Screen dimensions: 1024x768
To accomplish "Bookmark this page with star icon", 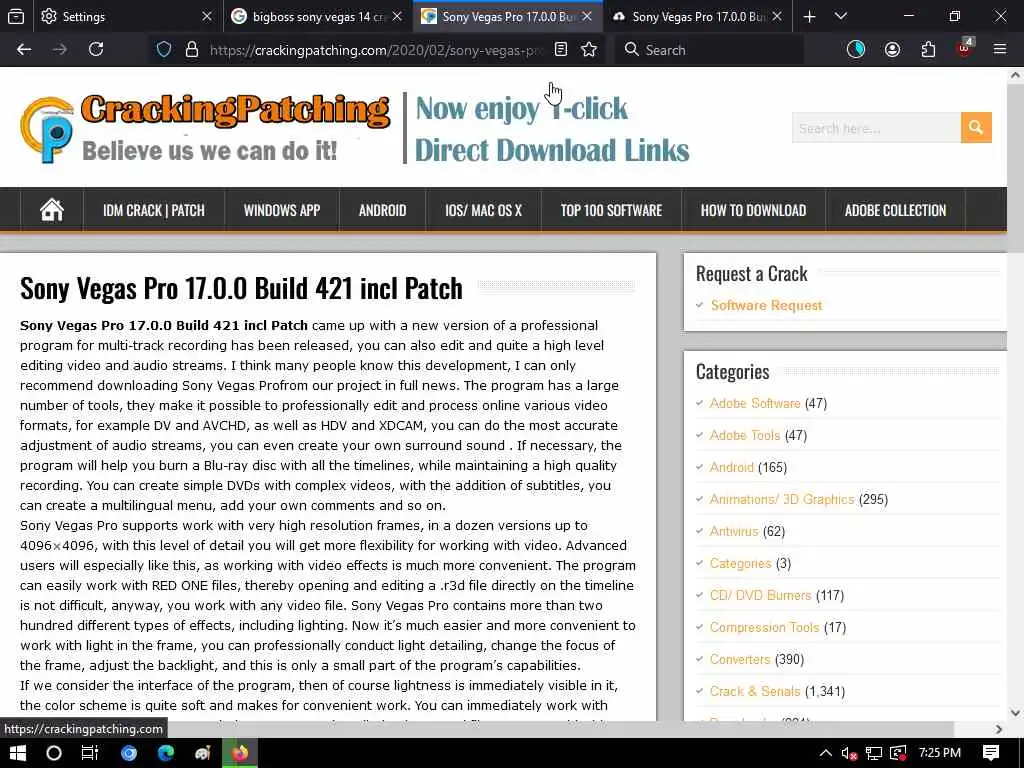I will click(x=589, y=50).
